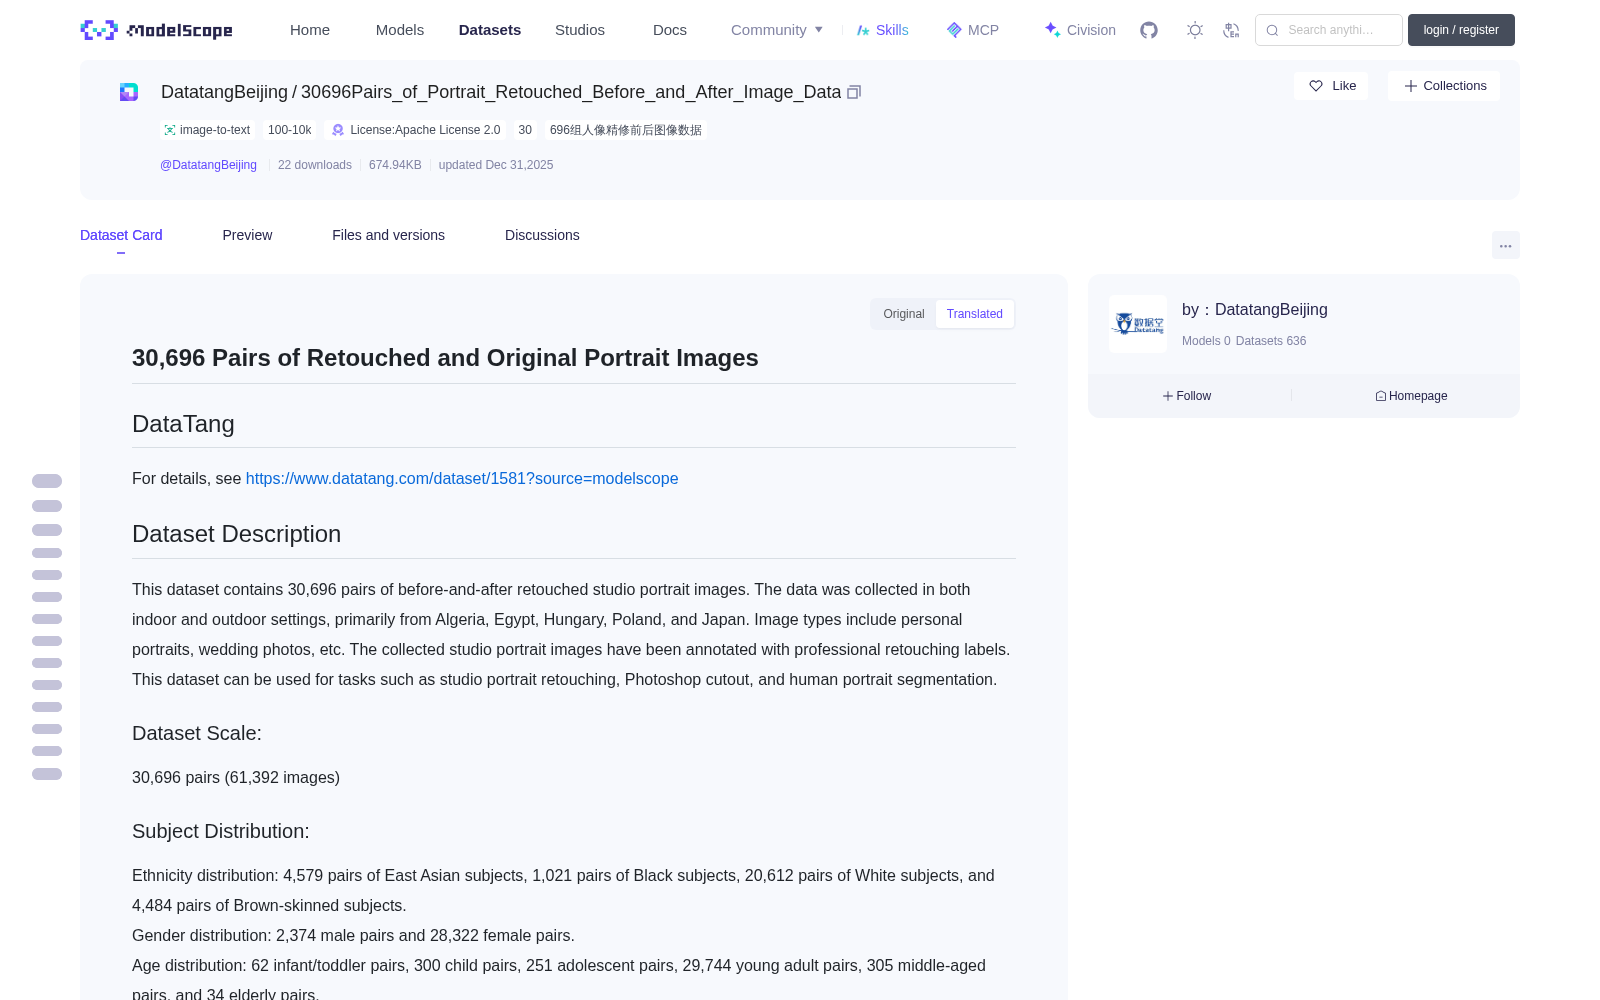Click the 100-10k size tag
Viewport: 1600px width, 1000px height.
[x=290, y=130]
